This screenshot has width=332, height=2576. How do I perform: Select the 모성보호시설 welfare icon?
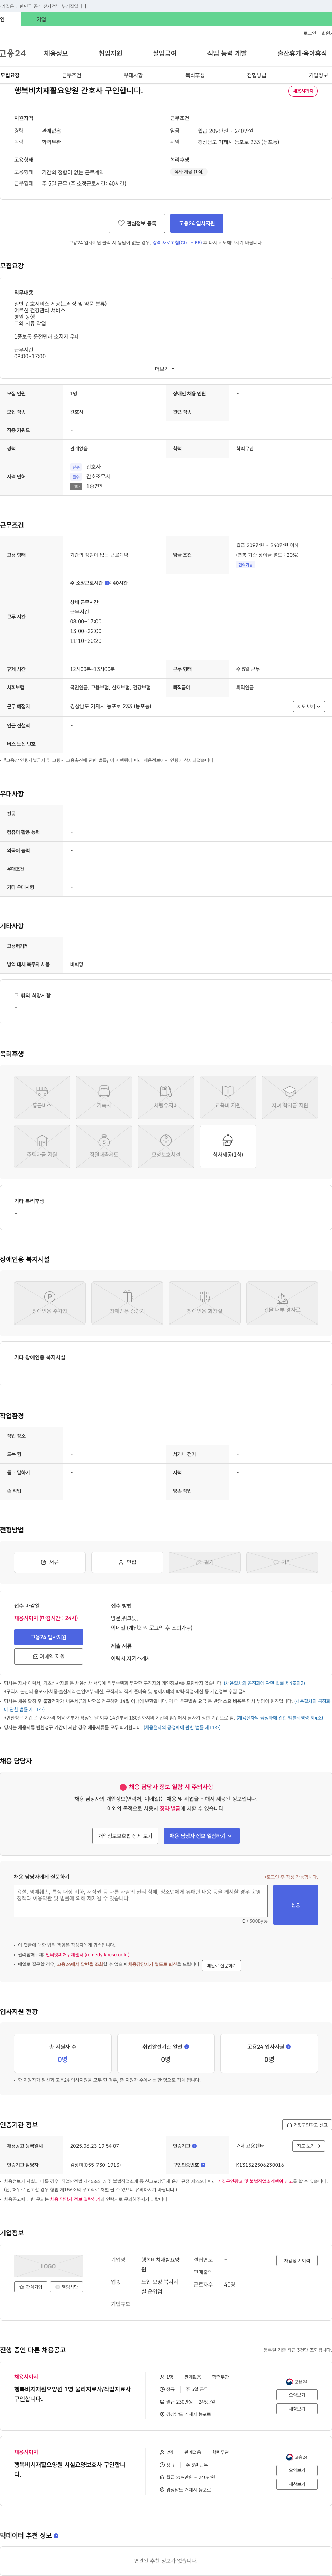pos(166,1146)
